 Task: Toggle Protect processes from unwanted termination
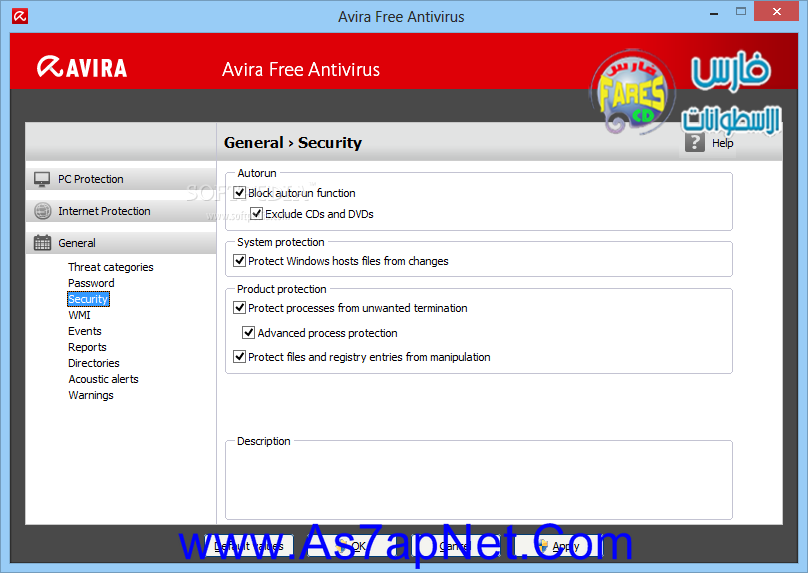tap(240, 308)
